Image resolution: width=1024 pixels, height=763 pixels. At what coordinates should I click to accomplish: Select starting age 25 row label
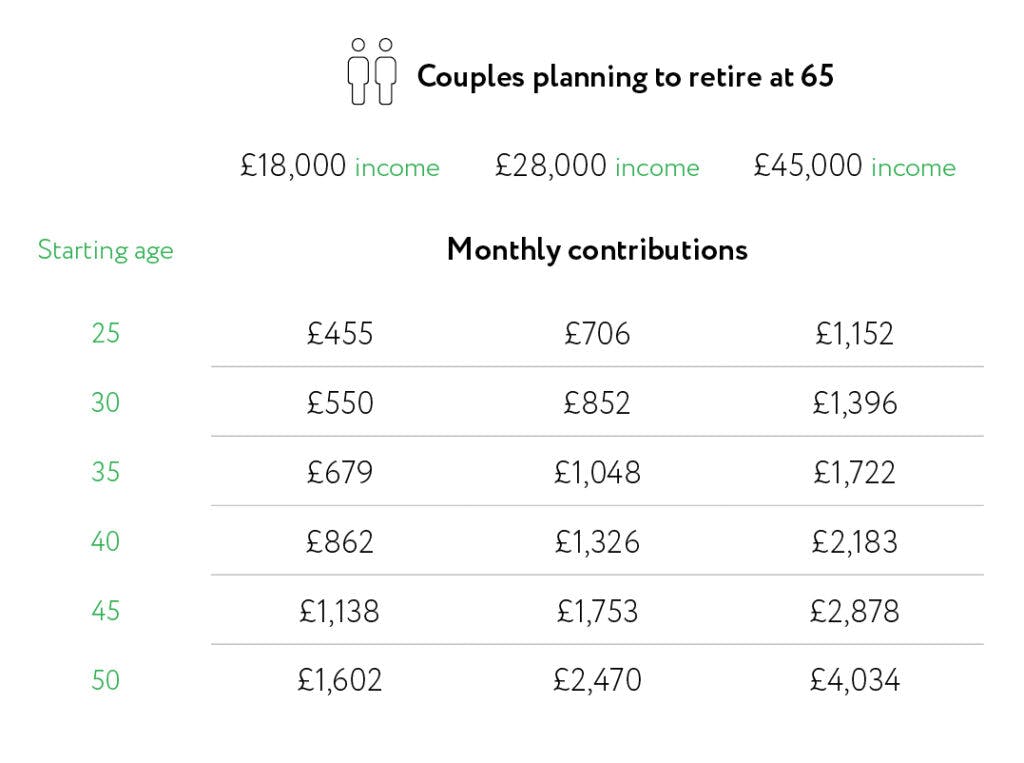click(106, 333)
